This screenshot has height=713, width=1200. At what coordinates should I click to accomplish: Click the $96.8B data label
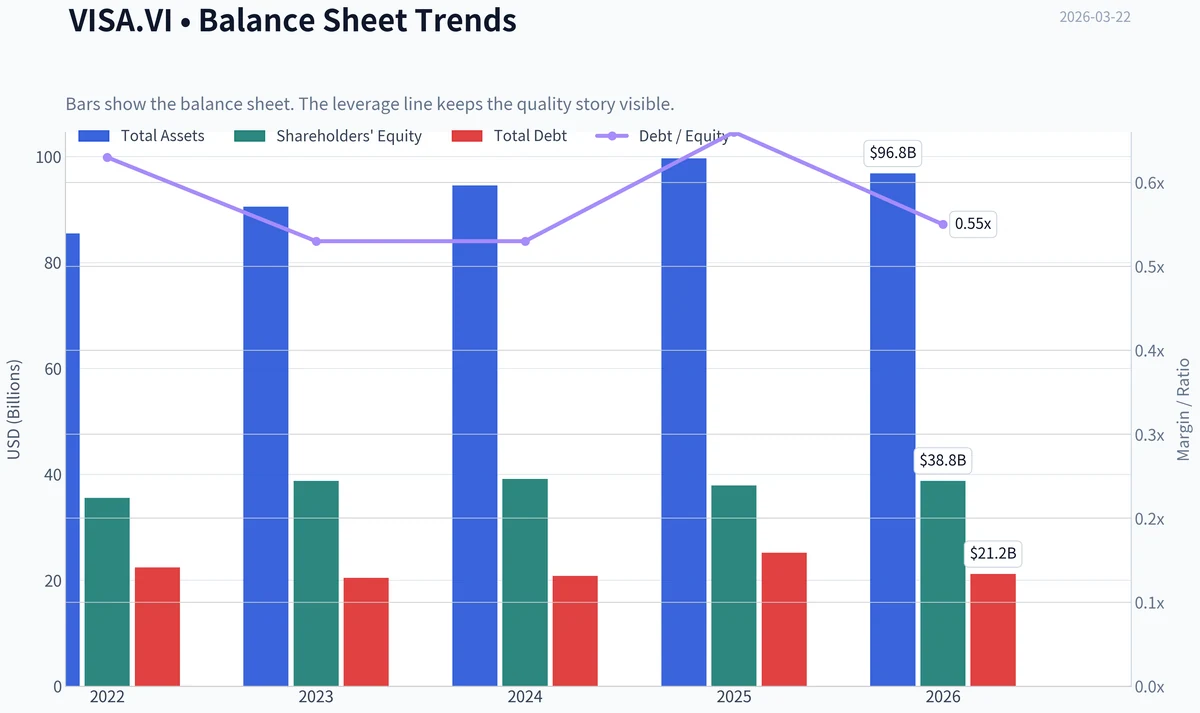pyautogui.click(x=893, y=153)
